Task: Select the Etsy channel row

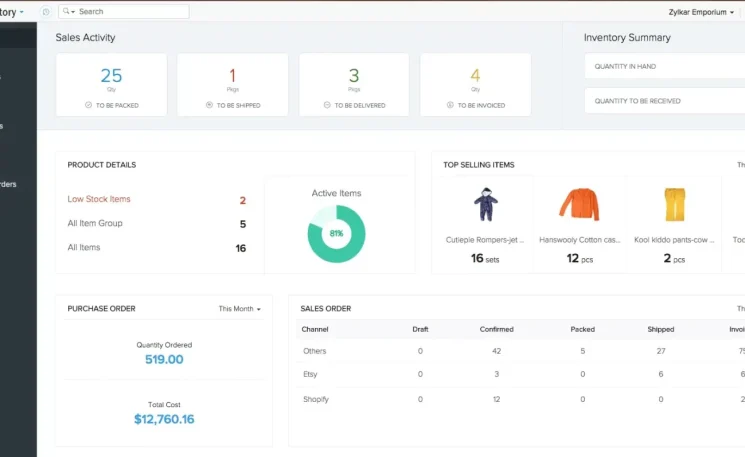Action: [x=520, y=374]
